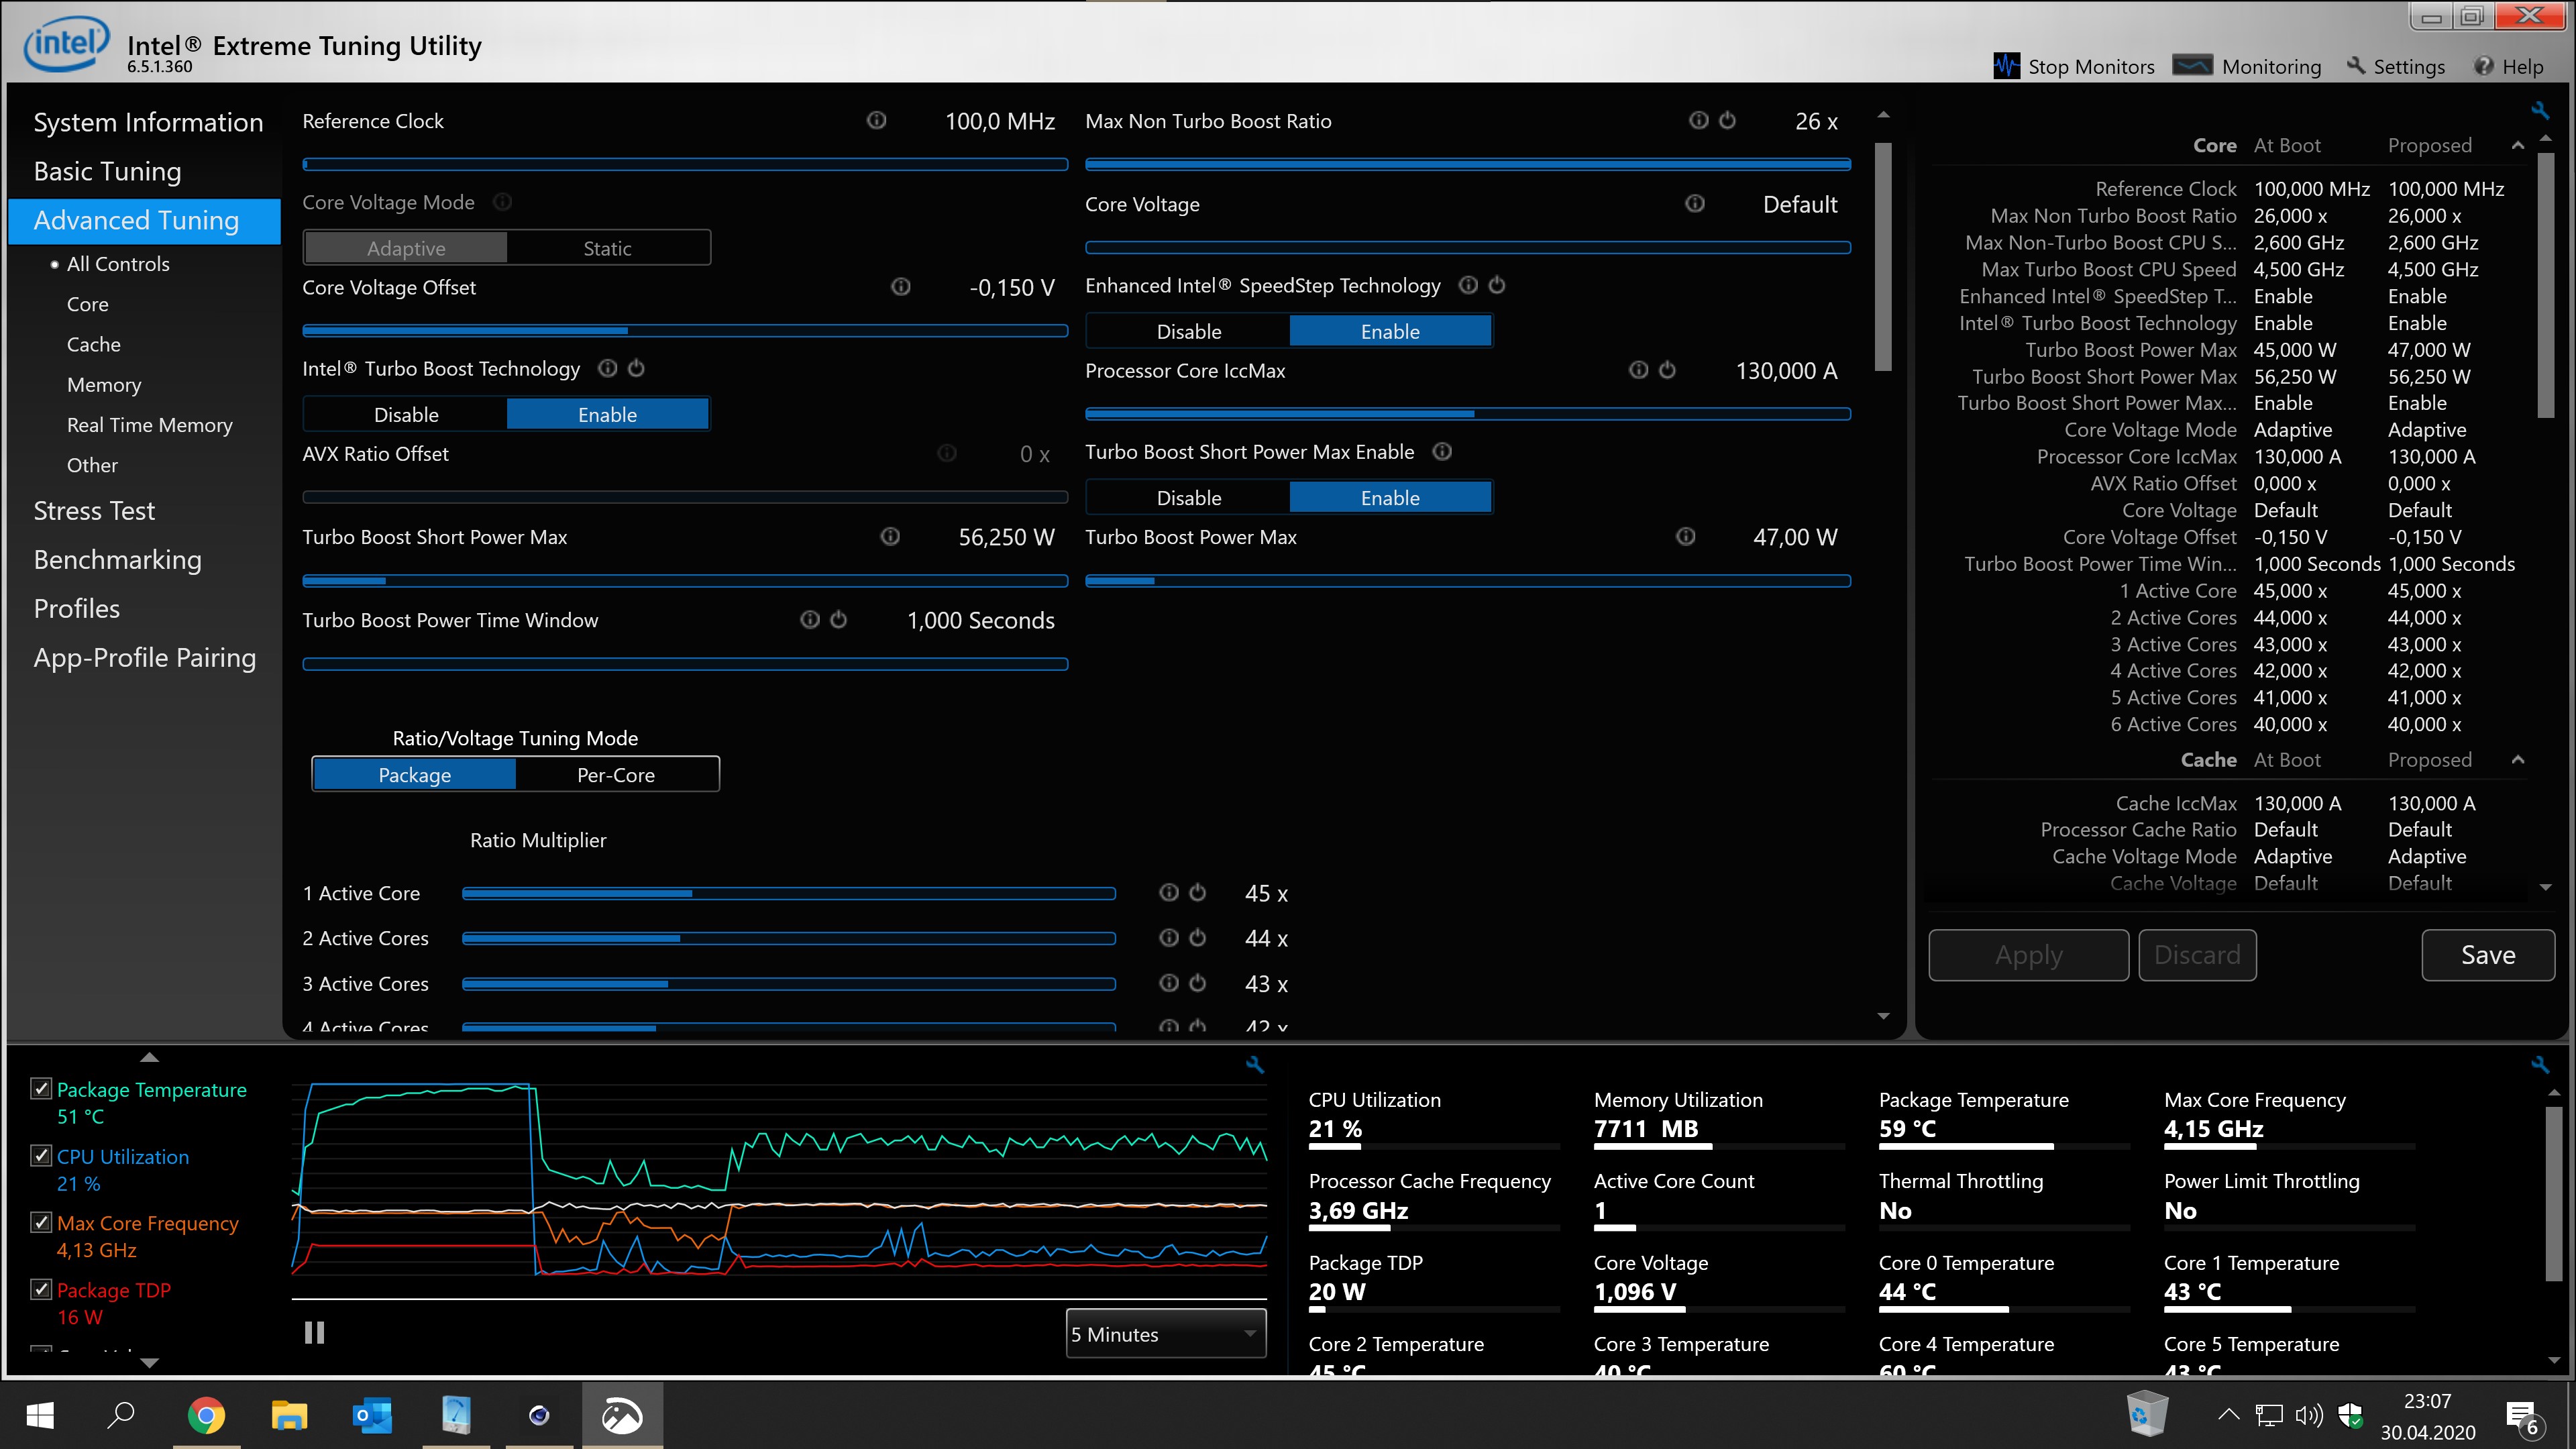2576x1449 pixels.
Task: Uncheck Package TDP graph checkbox
Action: point(41,1289)
